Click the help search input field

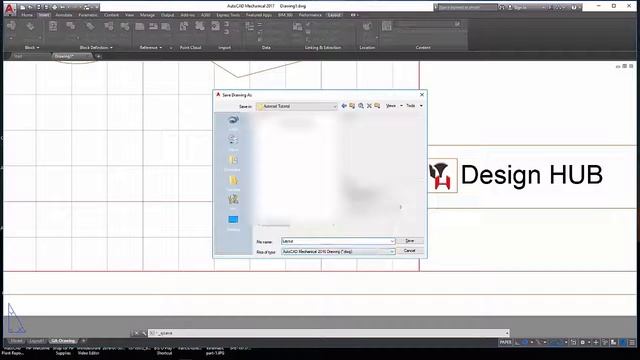(x=467, y=7)
